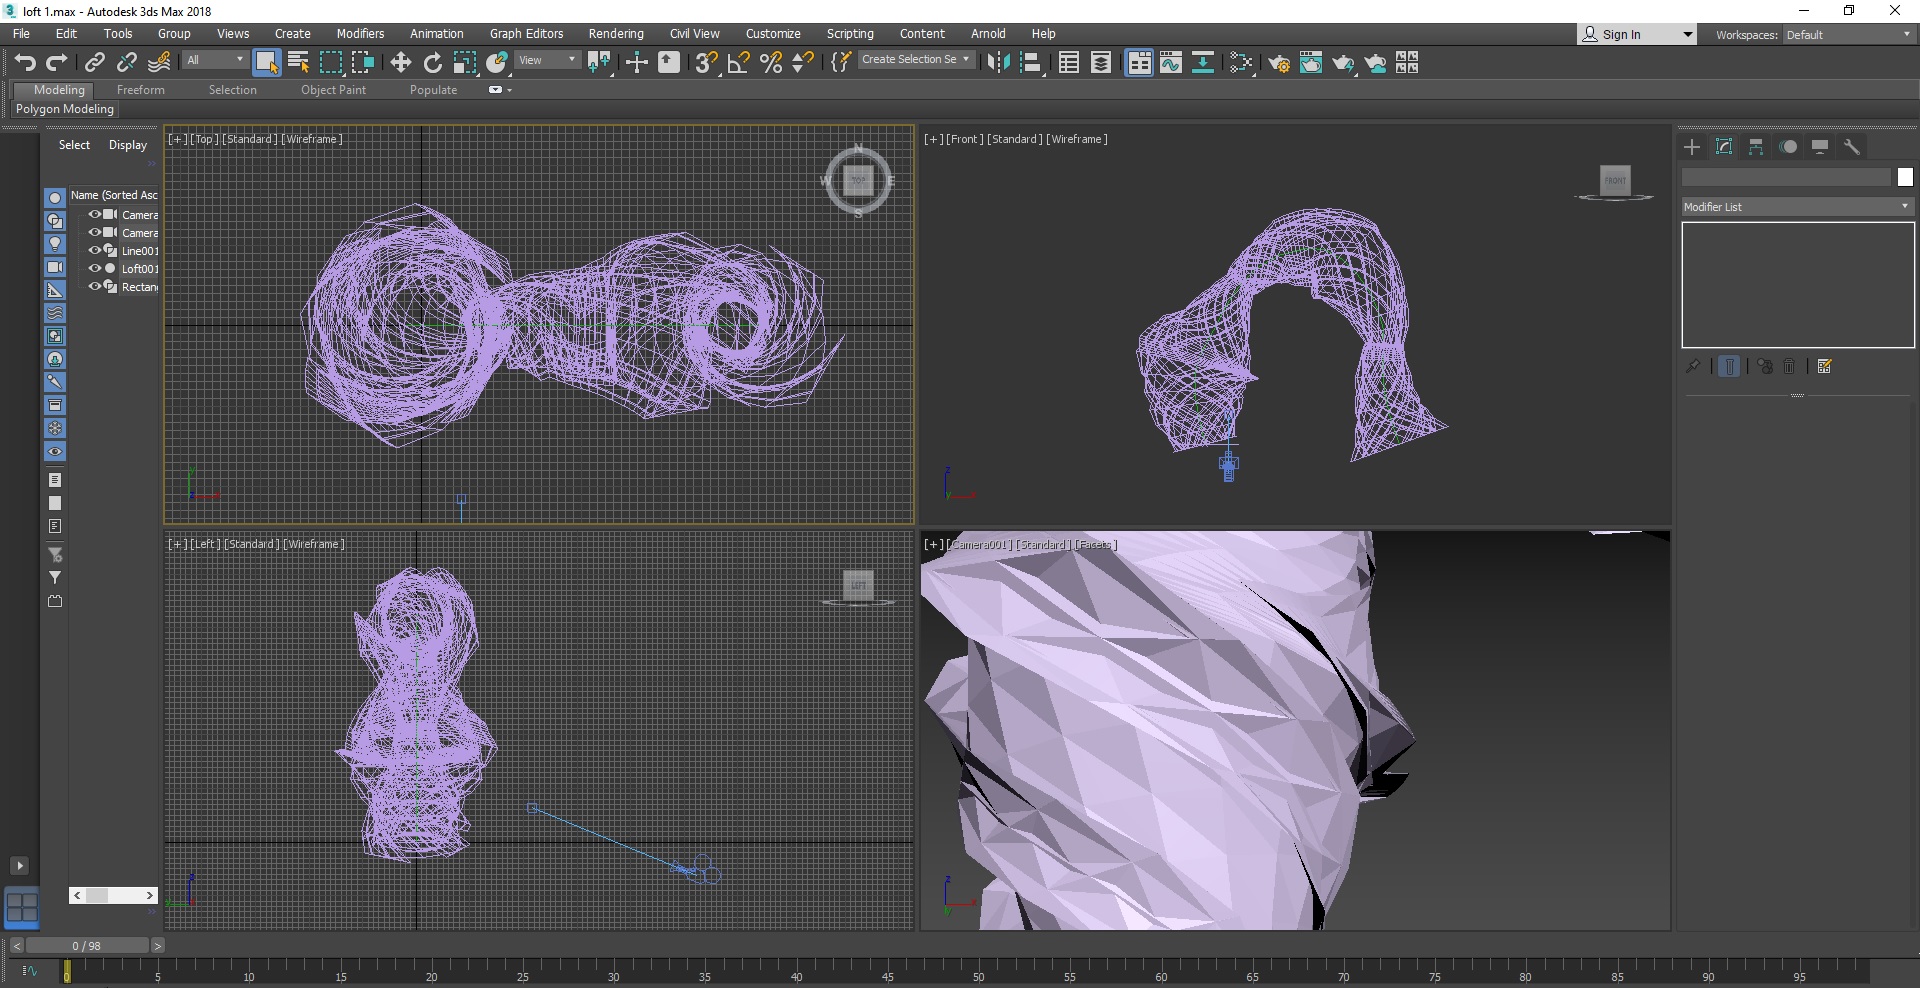Image resolution: width=1920 pixels, height=988 pixels.
Task: Pick the Rectangular Selection Region tool
Action: 330,63
